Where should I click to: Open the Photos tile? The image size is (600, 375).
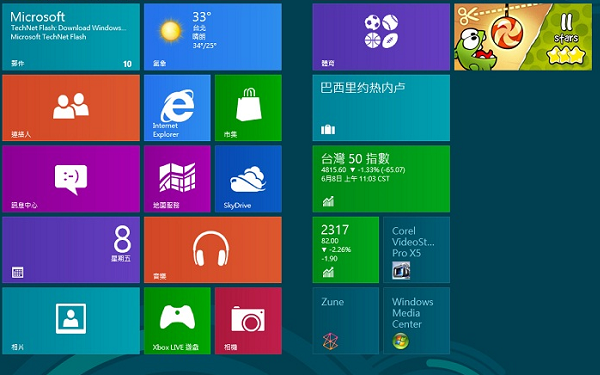(x=71, y=321)
